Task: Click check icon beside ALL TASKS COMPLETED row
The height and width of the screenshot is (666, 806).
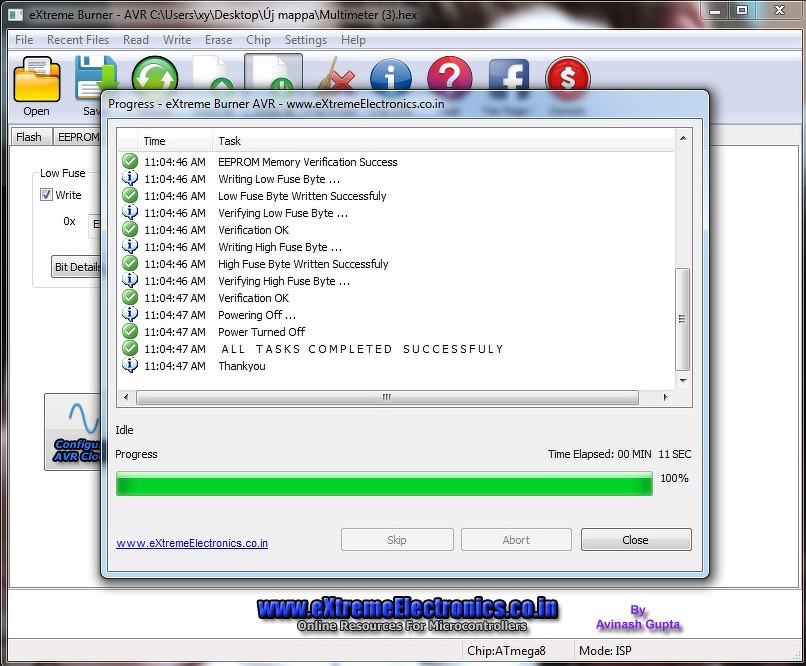Action: click(x=130, y=348)
